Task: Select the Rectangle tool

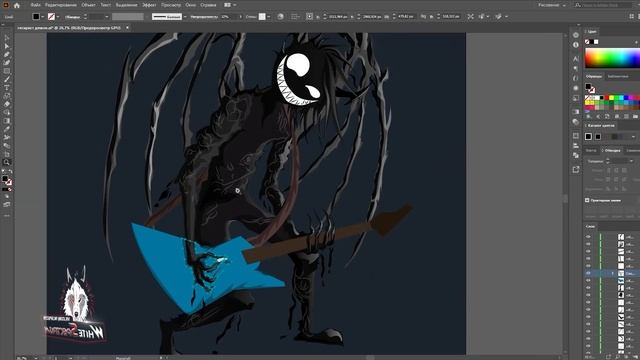Action: (x=7, y=71)
